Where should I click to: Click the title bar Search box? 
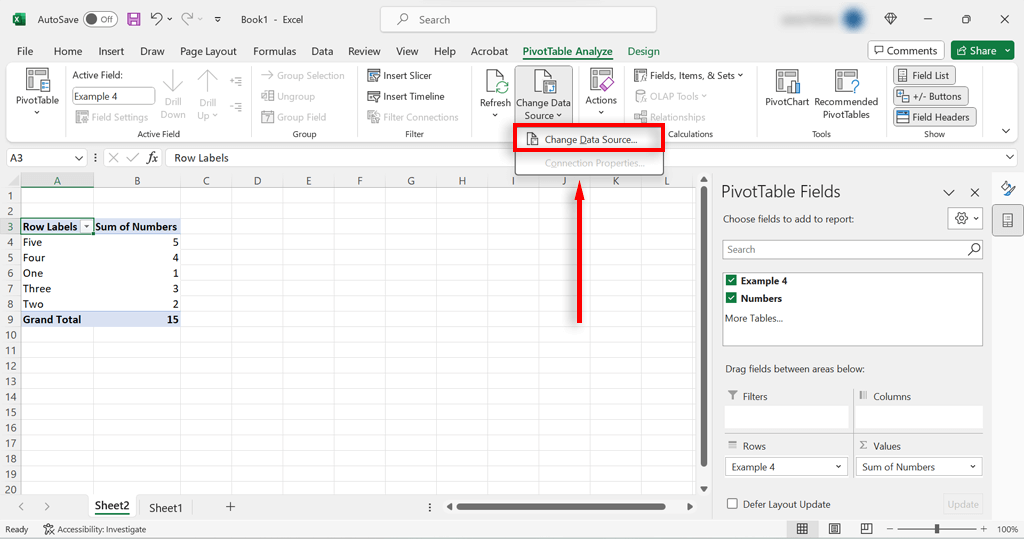519,20
